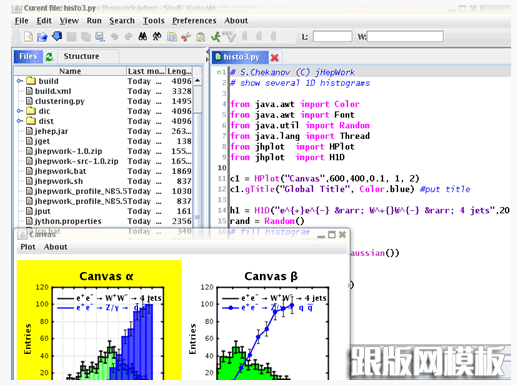Select jehep.jar in the file list
Image resolution: width=517 pixels, height=385 pixels.
click(x=51, y=131)
